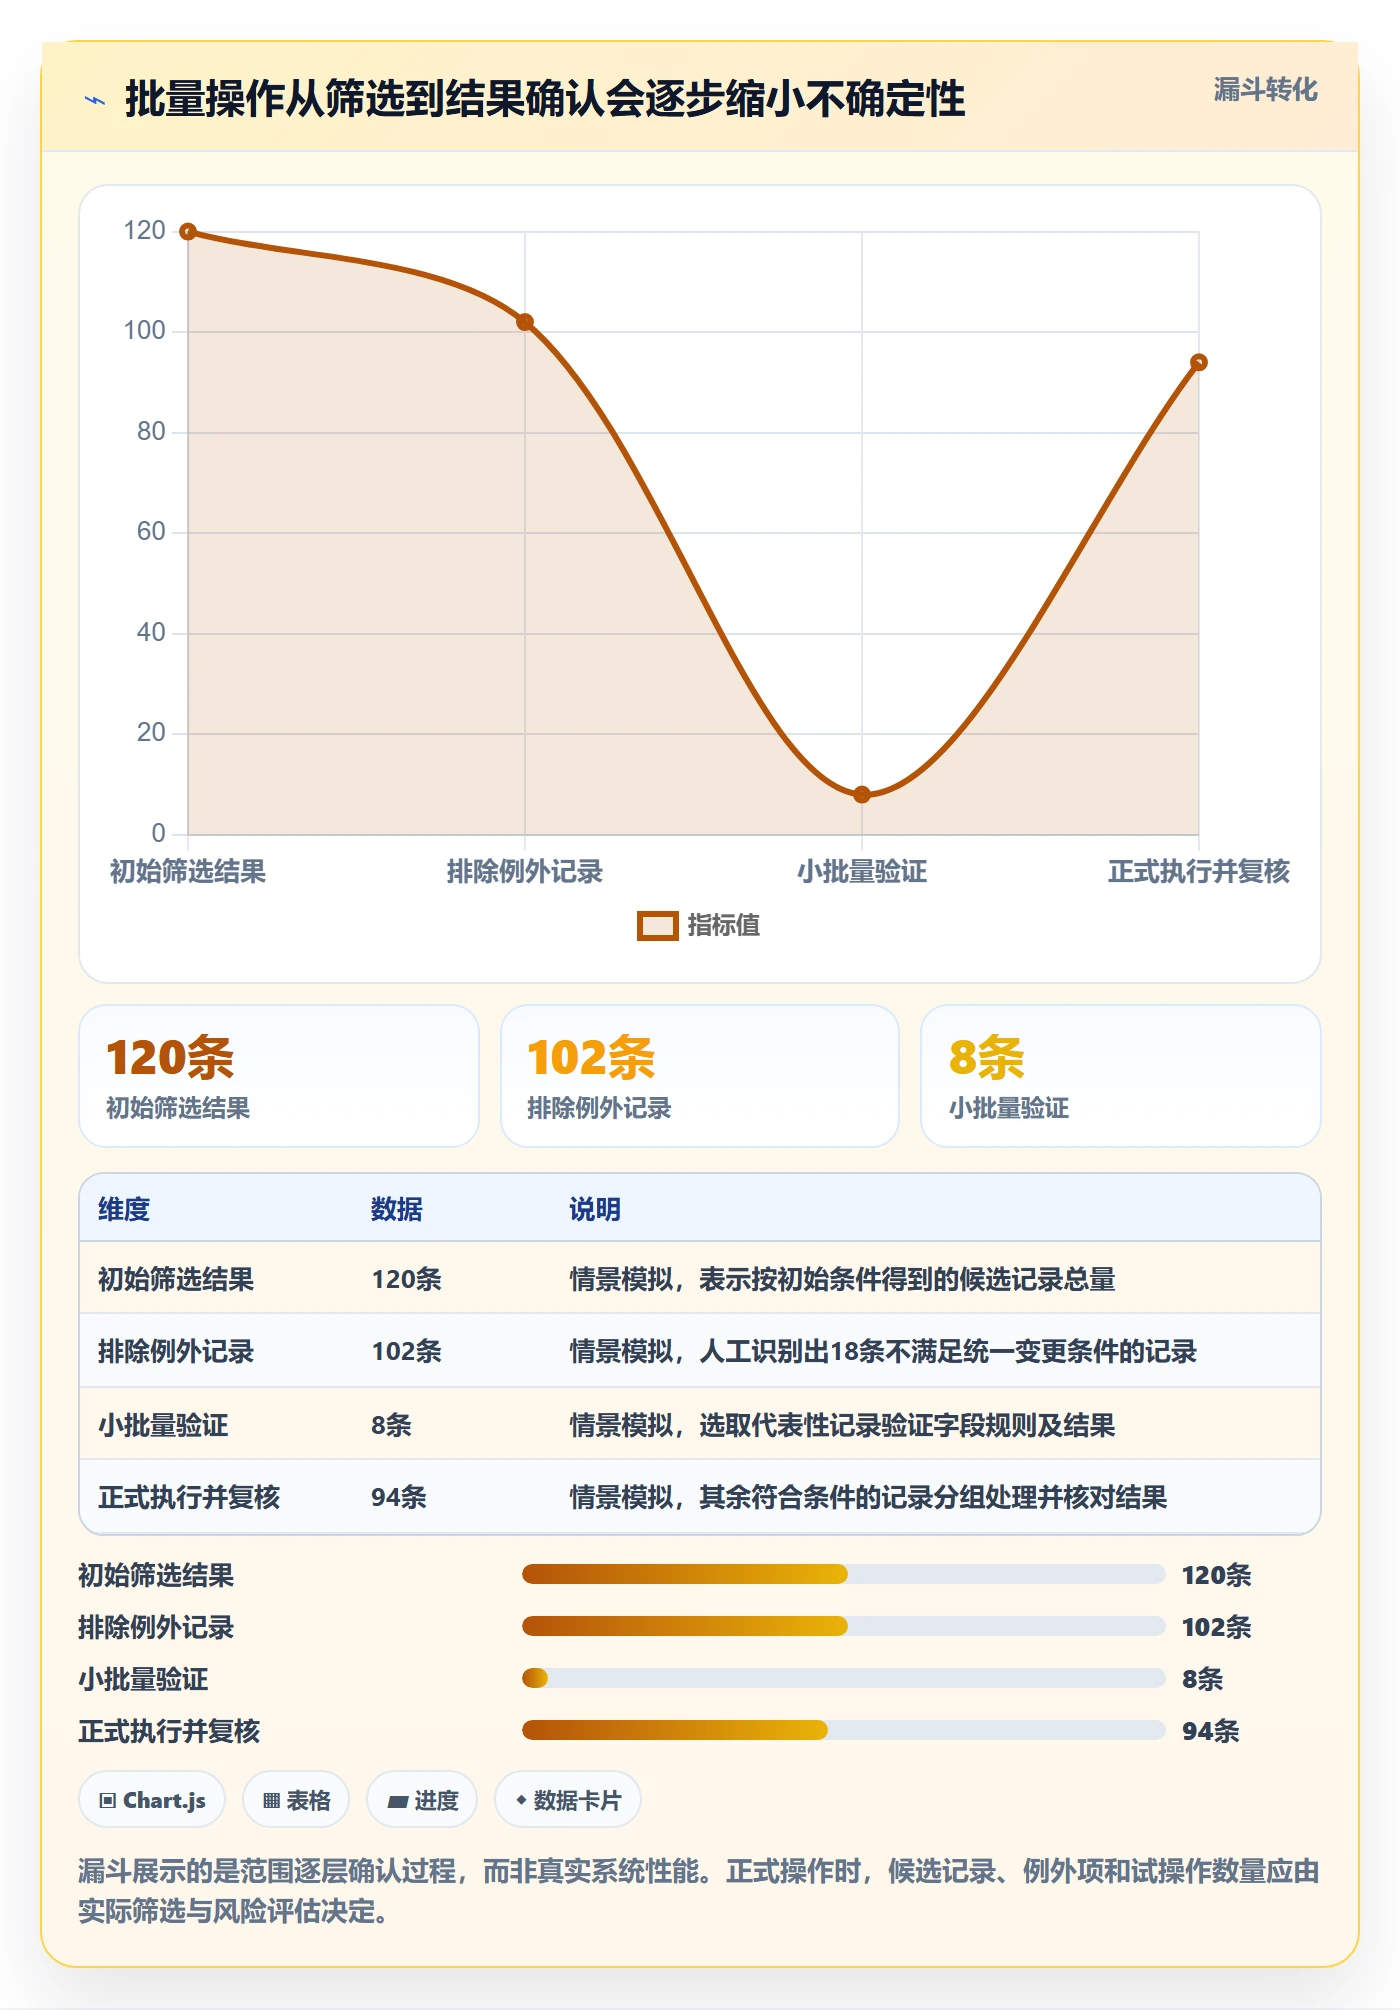Select the chart point for 排除例外记录
The height and width of the screenshot is (2010, 1400).
point(525,322)
